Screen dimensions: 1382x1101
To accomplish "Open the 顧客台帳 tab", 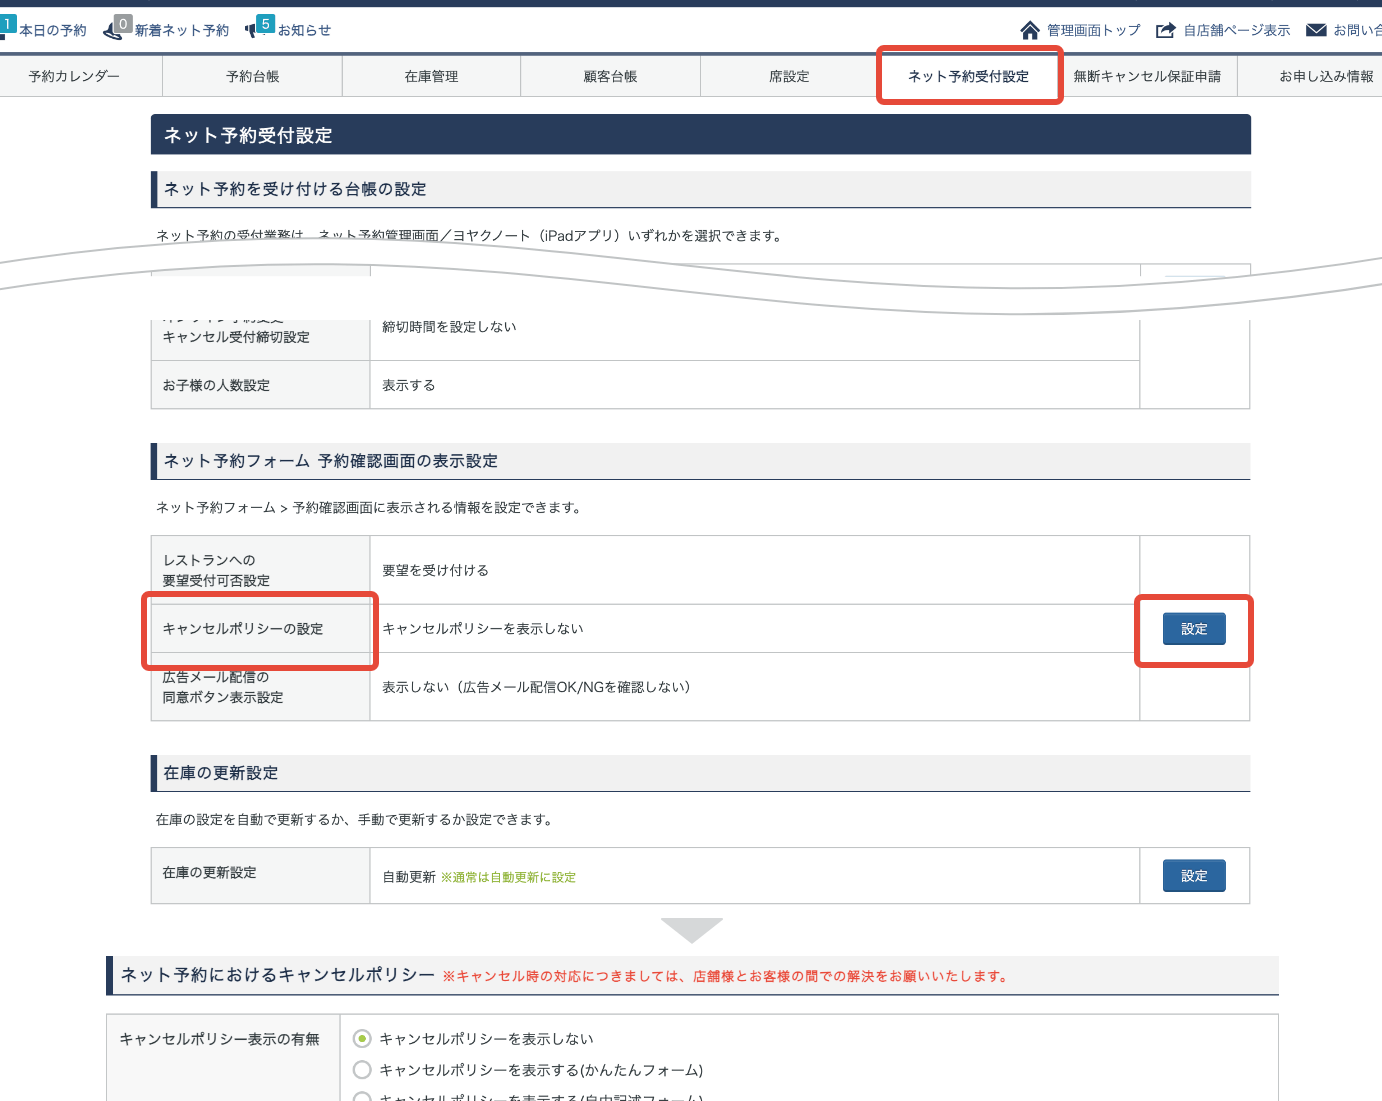I will (610, 76).
